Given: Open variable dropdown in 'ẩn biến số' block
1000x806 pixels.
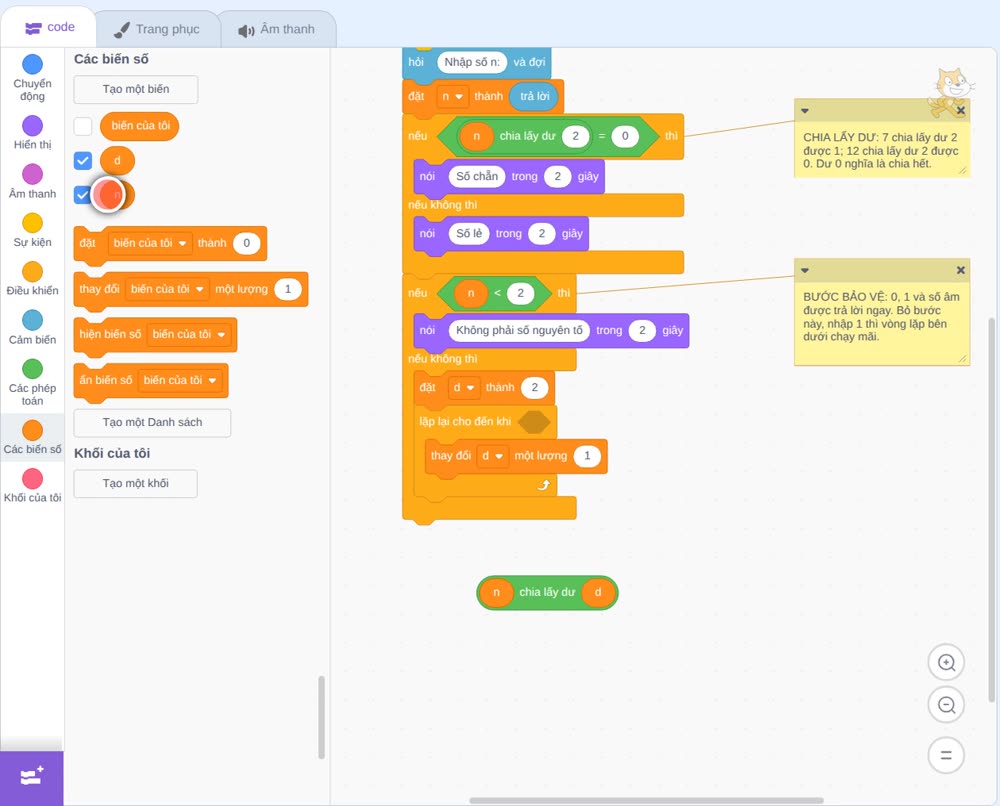Looking at the screenshot, I should point(180,380).
